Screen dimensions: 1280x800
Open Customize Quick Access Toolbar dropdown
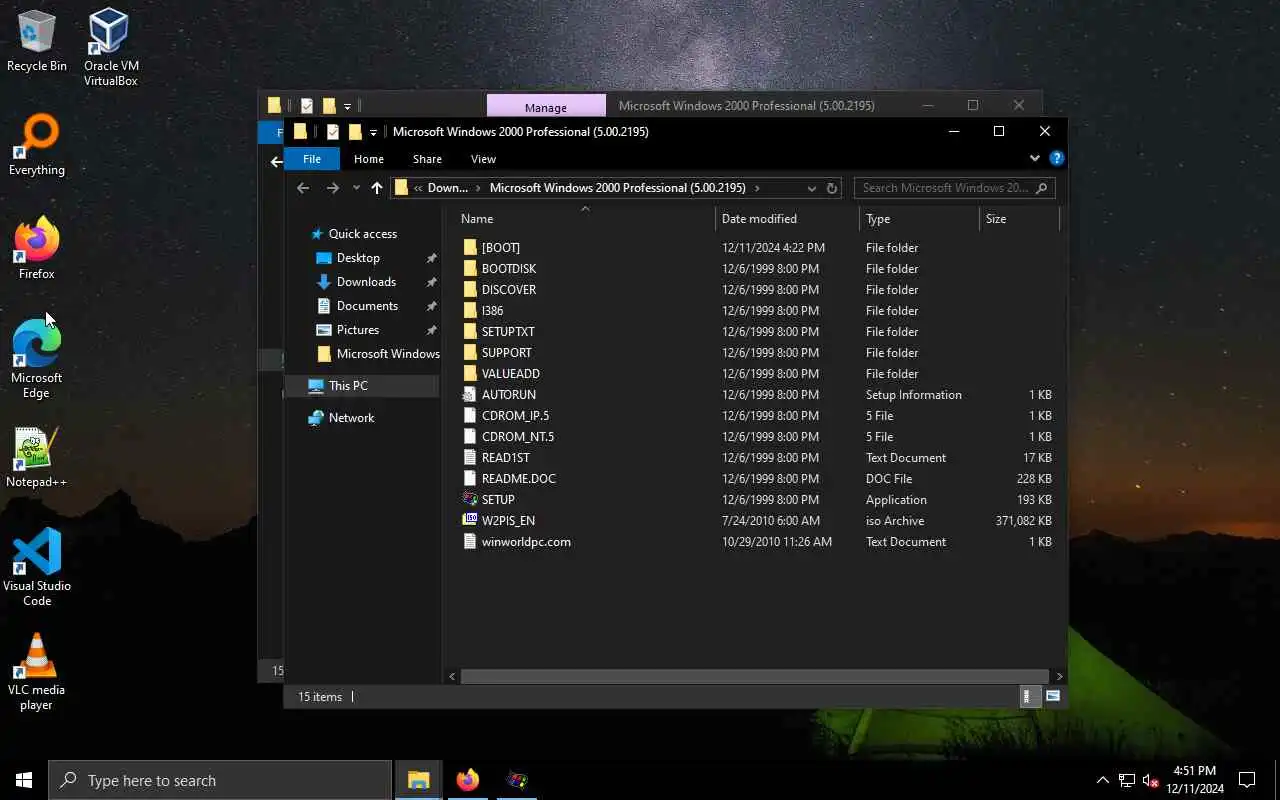coord(373,132)
